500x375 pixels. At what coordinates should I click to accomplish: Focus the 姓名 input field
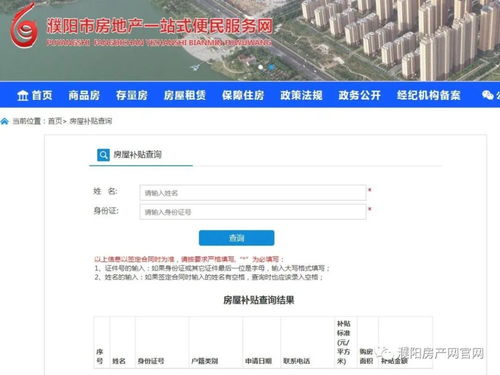[x=253, y=193]
